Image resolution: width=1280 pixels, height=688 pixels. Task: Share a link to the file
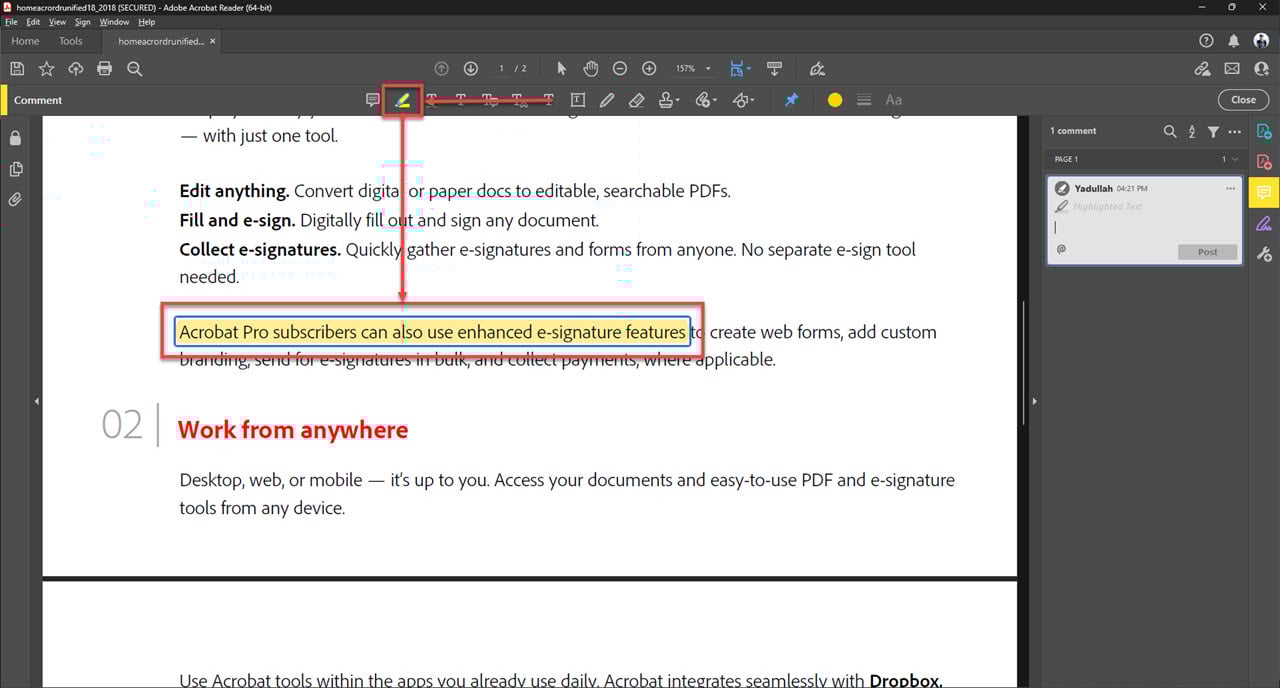(1203, 69)
